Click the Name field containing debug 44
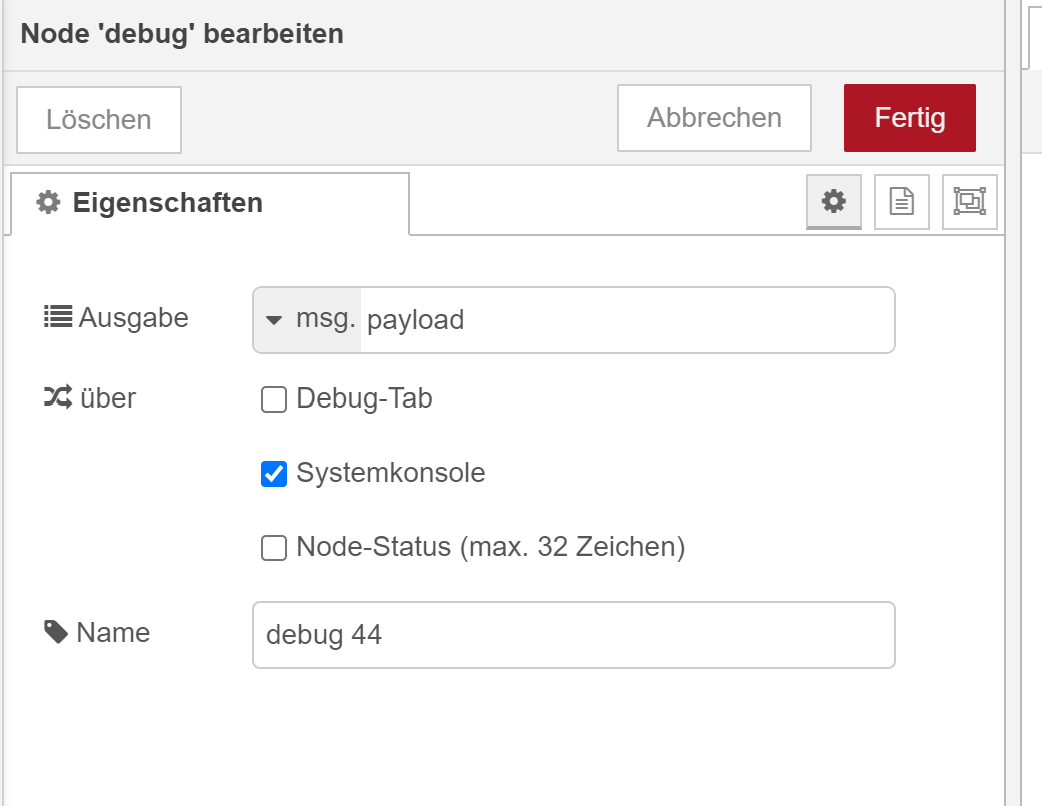The image size is (1042, 806). (573, 634)
